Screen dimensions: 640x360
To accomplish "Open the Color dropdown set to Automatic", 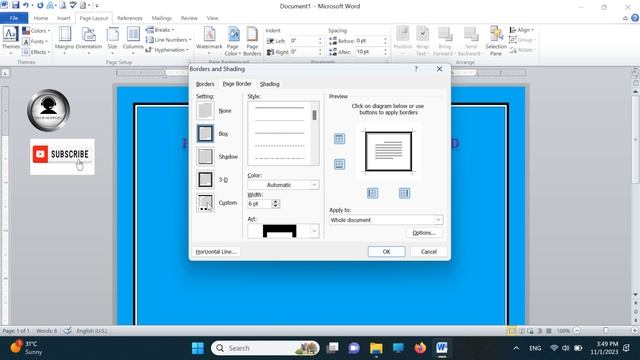I will pyautogui.click(x=283, y=185).
